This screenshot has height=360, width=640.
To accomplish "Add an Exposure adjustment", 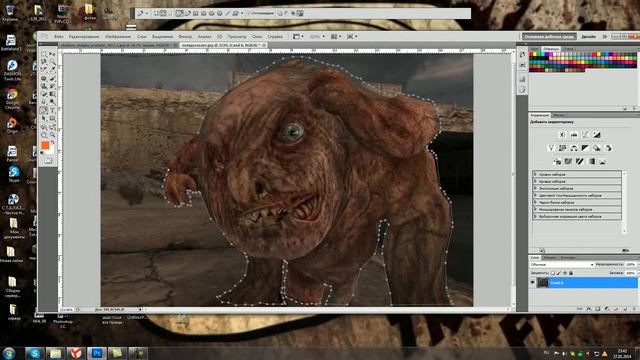I will tap(597, 135).
